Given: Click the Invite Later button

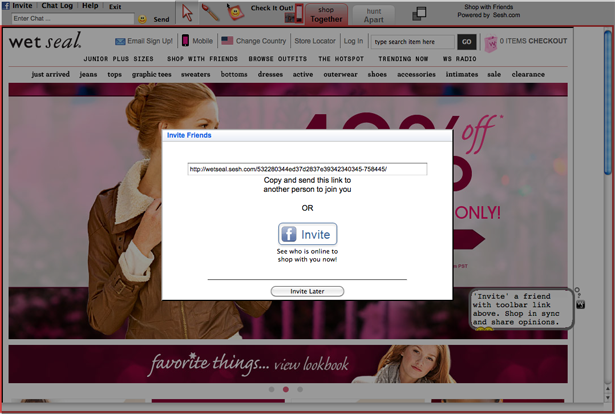Looking at the screenshot, I should click(x=308, y=291).
